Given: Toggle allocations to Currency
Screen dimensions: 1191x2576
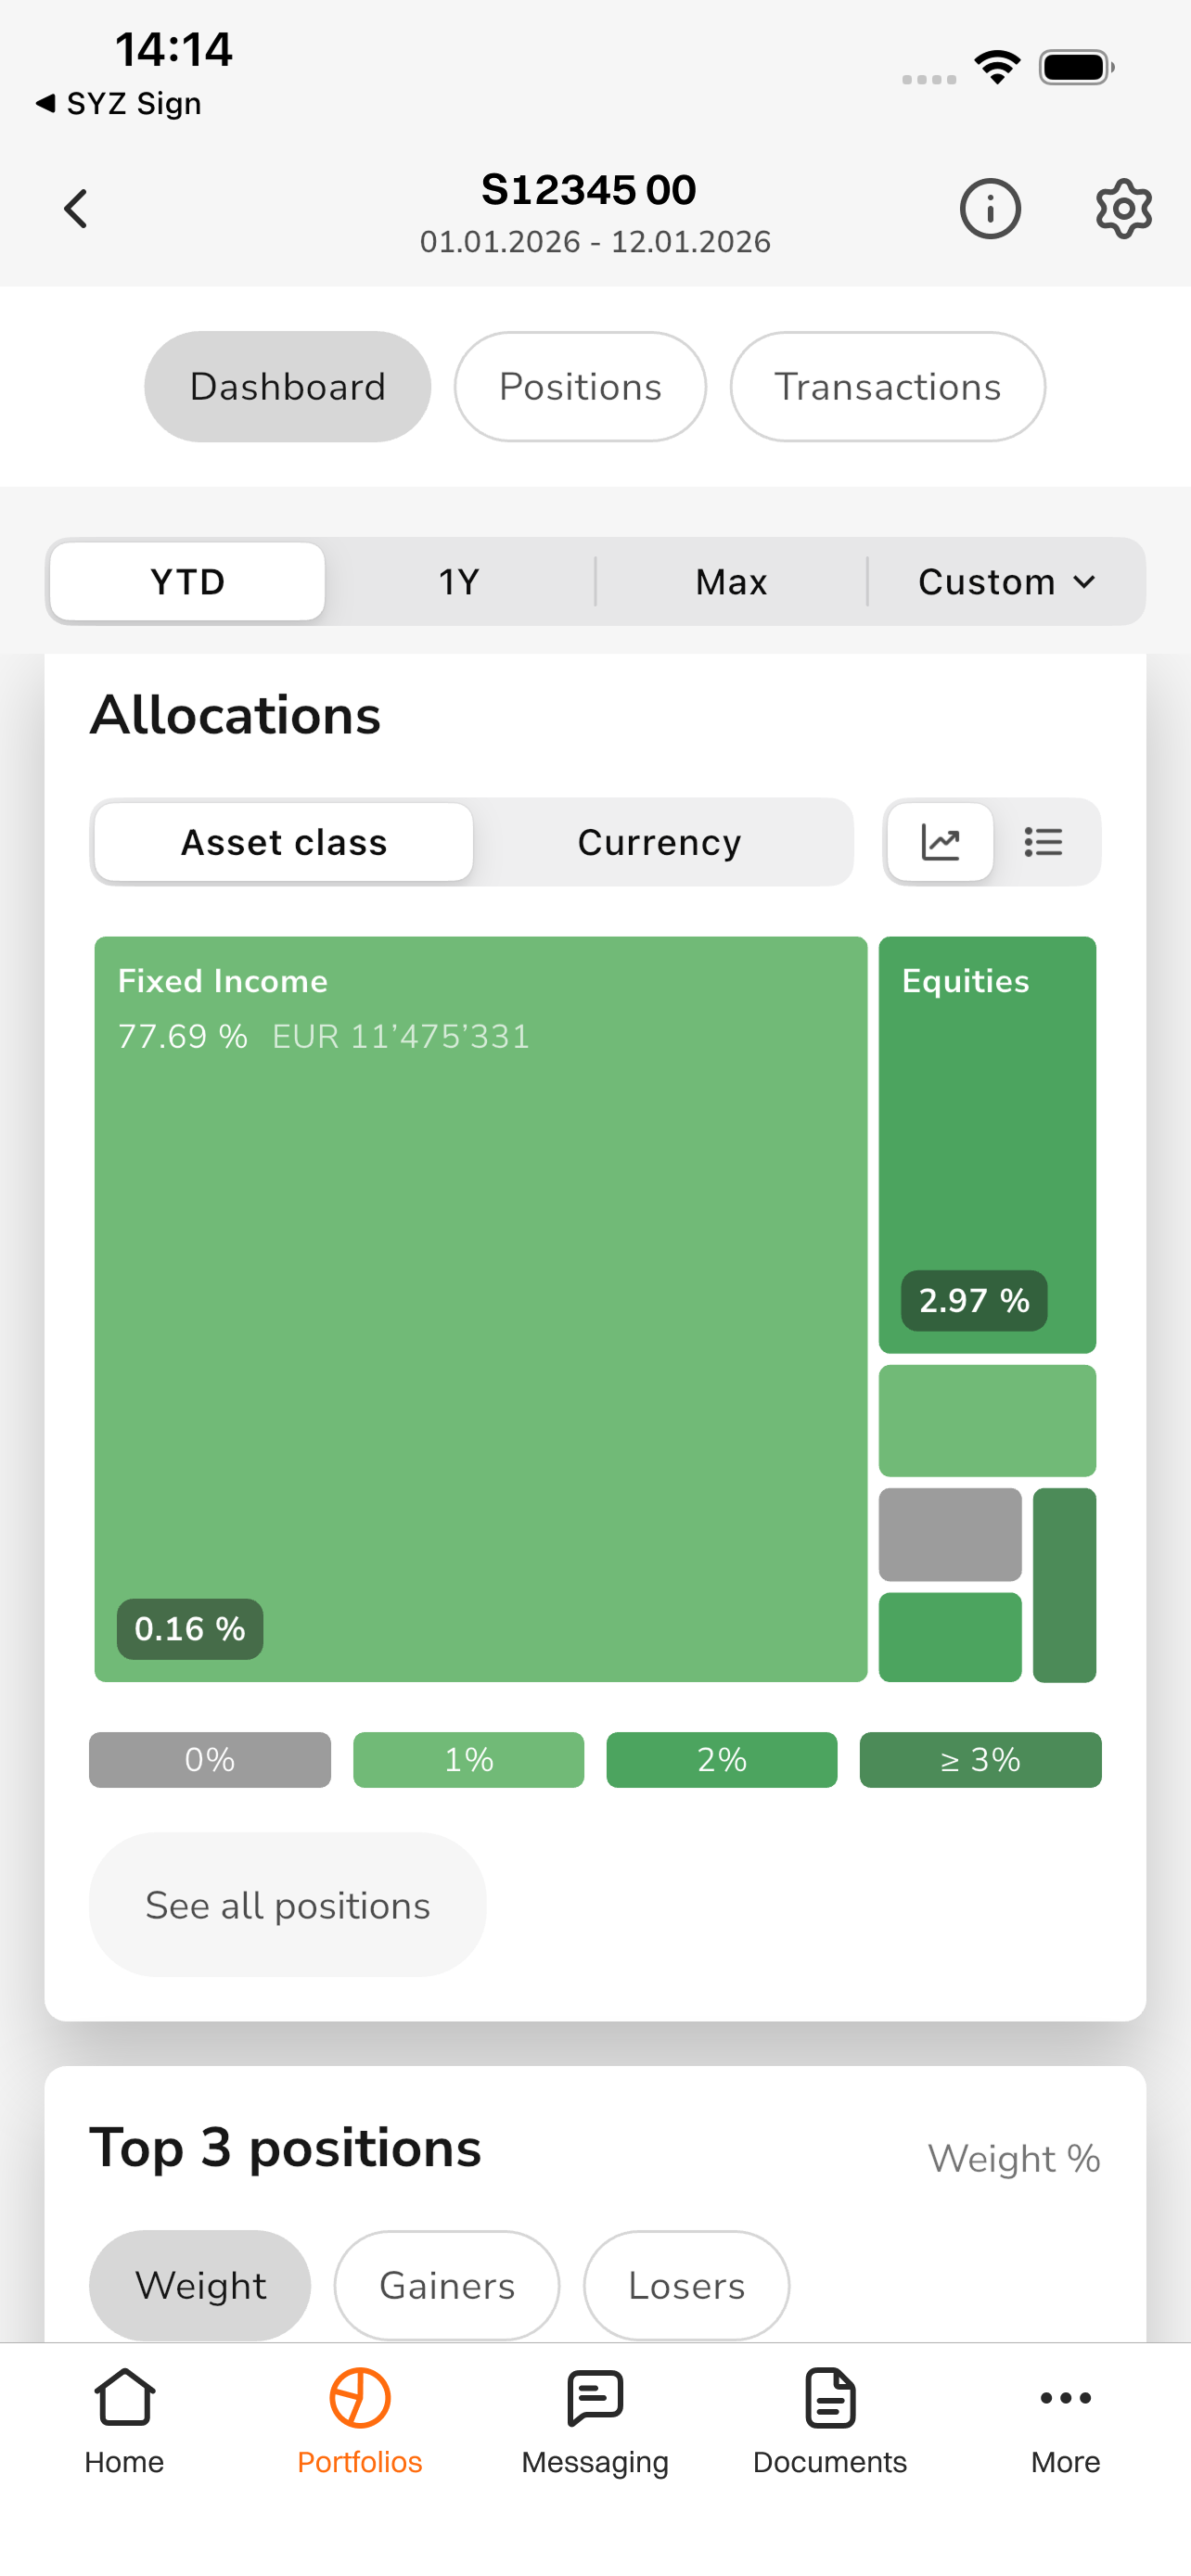Looking at the screenshot, I should (660, 842).
